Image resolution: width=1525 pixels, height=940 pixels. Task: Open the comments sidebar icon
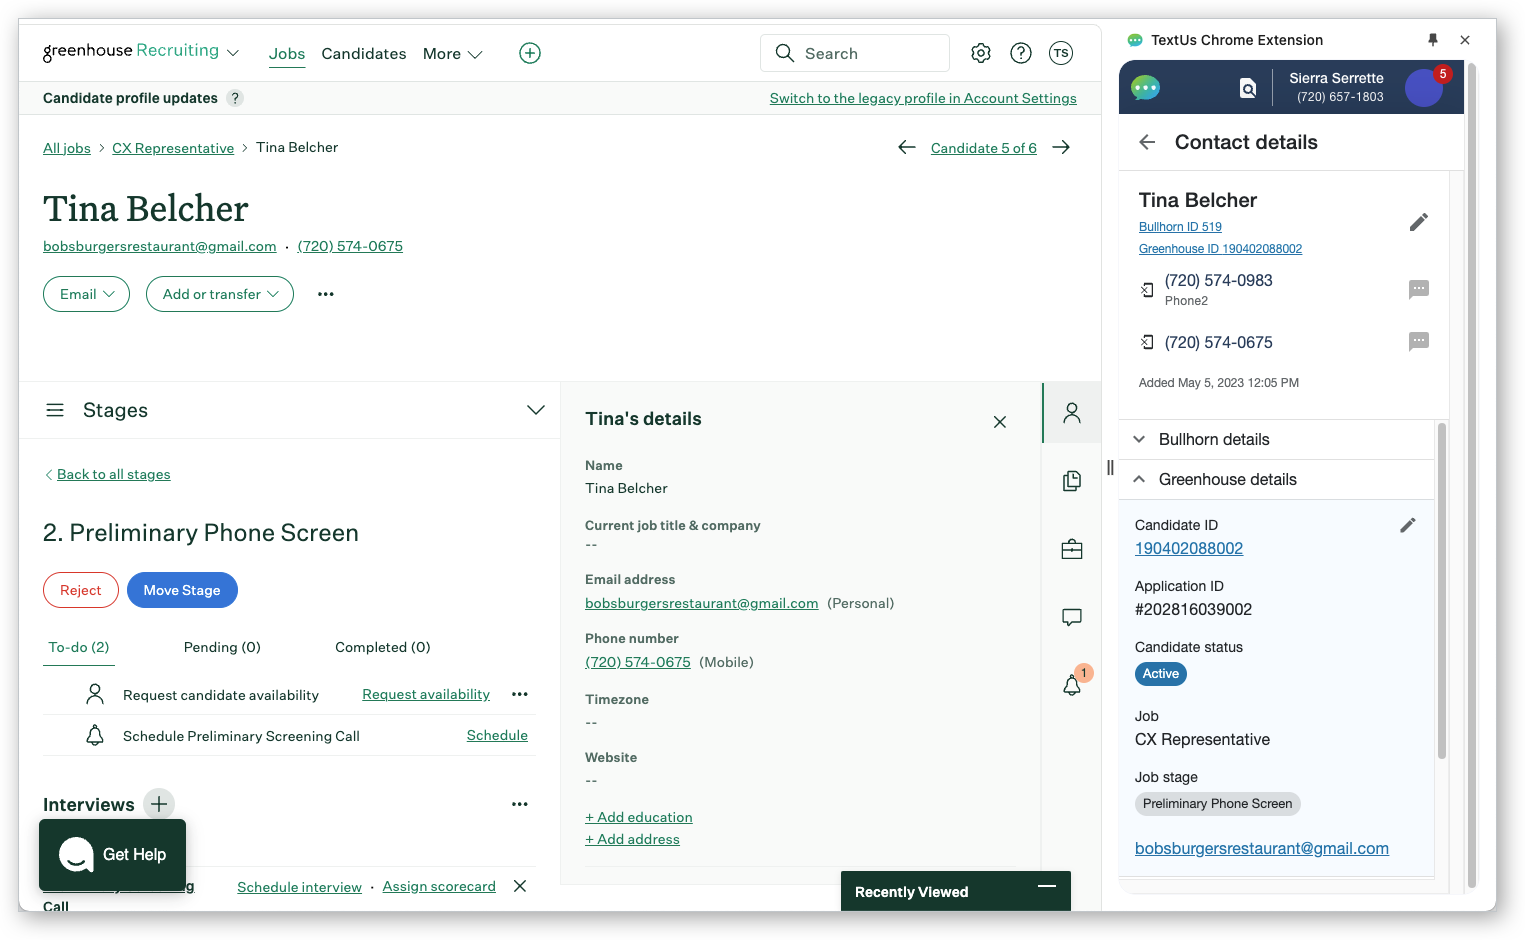tap(1072, 617)
